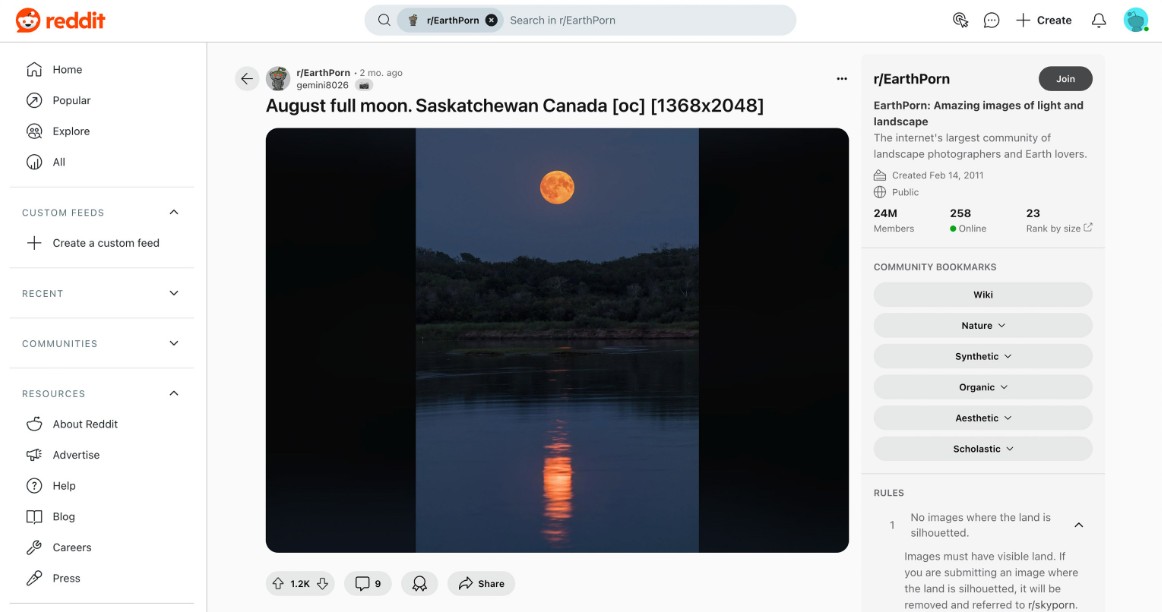Join the r/EarthPorn community
This screenshot has height=612, width=1162.
(1065, 79)
